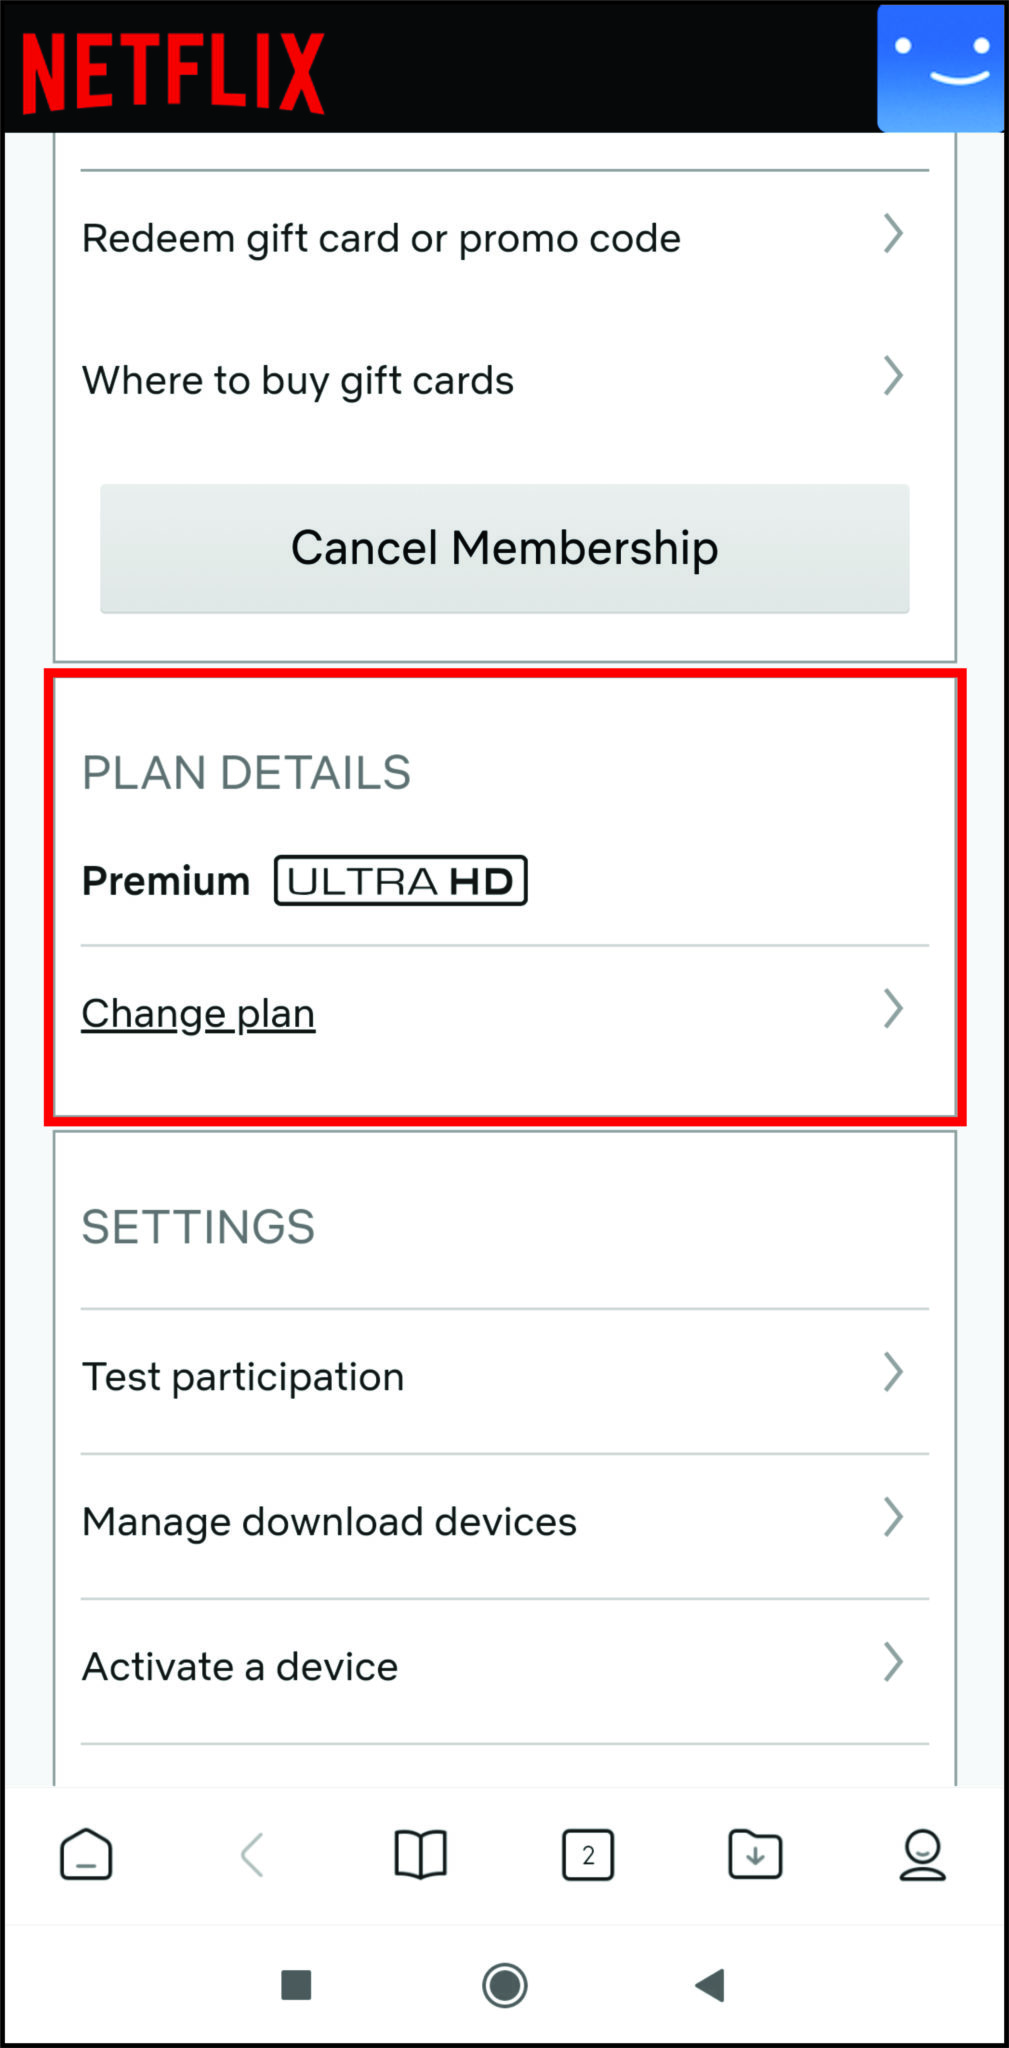The image size is (1009, 2048).
Task: Open the downloads folder icon
Action: click(755, 1855)
